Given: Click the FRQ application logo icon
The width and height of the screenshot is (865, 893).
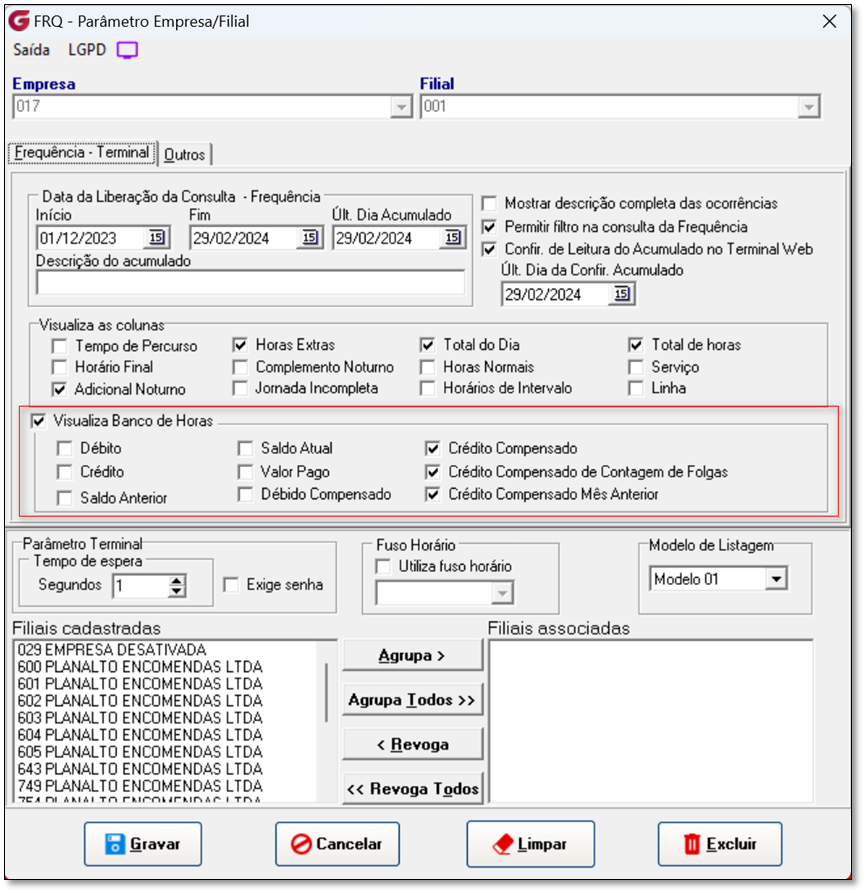Looking at the screenshot, I should (x=19, y=21).
